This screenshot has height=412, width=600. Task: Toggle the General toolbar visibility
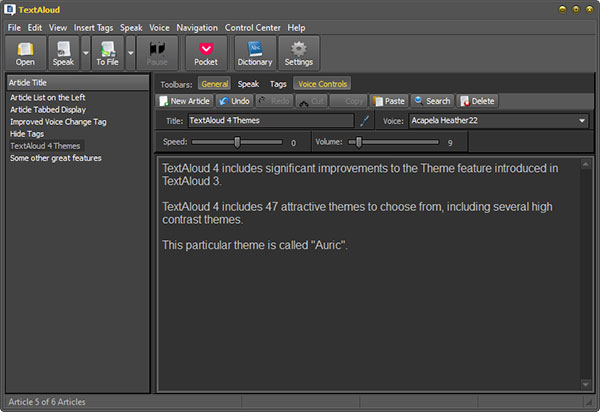coord(214,84)
